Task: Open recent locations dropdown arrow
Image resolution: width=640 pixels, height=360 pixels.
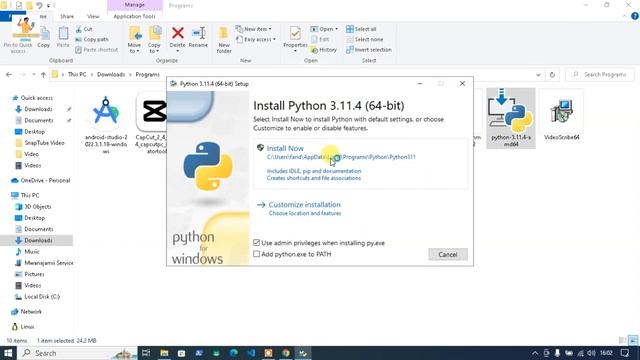Action: click(x=34, y=74)
